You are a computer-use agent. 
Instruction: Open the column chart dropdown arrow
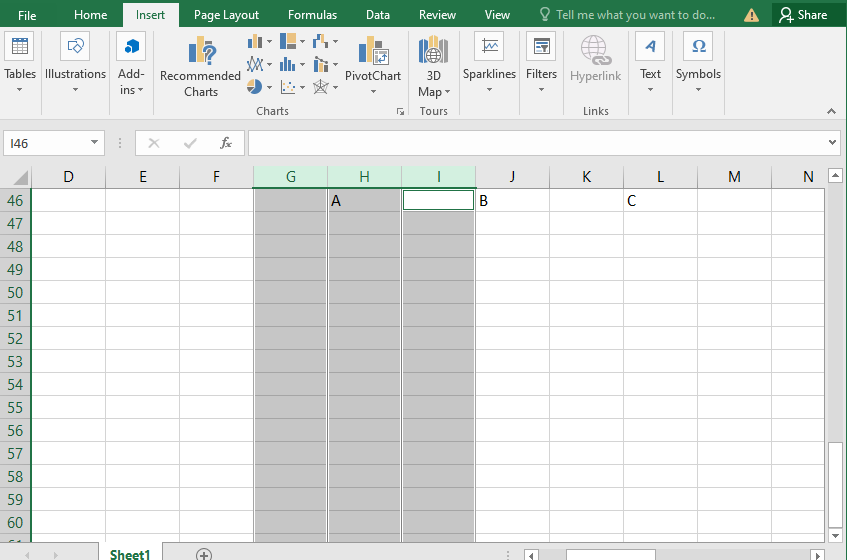[x=269, y=42]
